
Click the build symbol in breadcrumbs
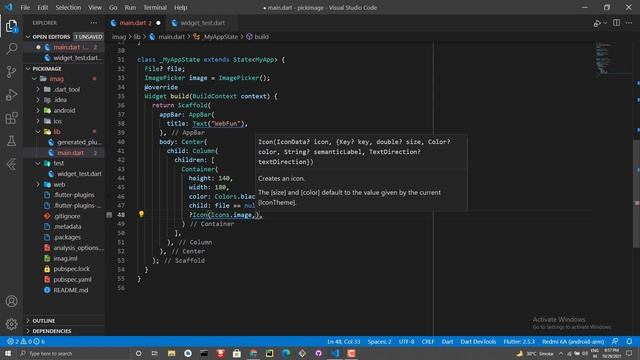tap(258, 37)
